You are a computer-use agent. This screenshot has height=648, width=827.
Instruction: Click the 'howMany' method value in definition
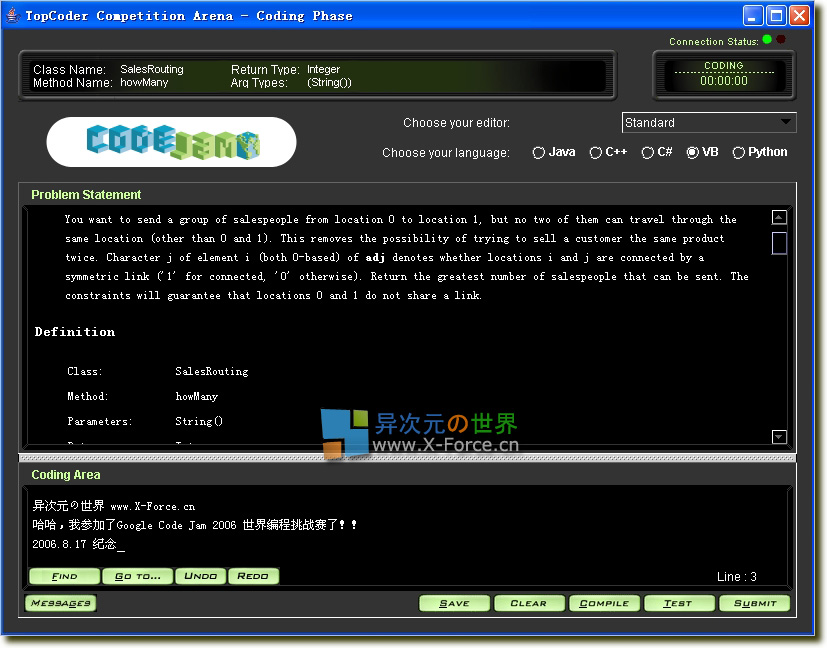pyautogui.click(x=196, y=396)
